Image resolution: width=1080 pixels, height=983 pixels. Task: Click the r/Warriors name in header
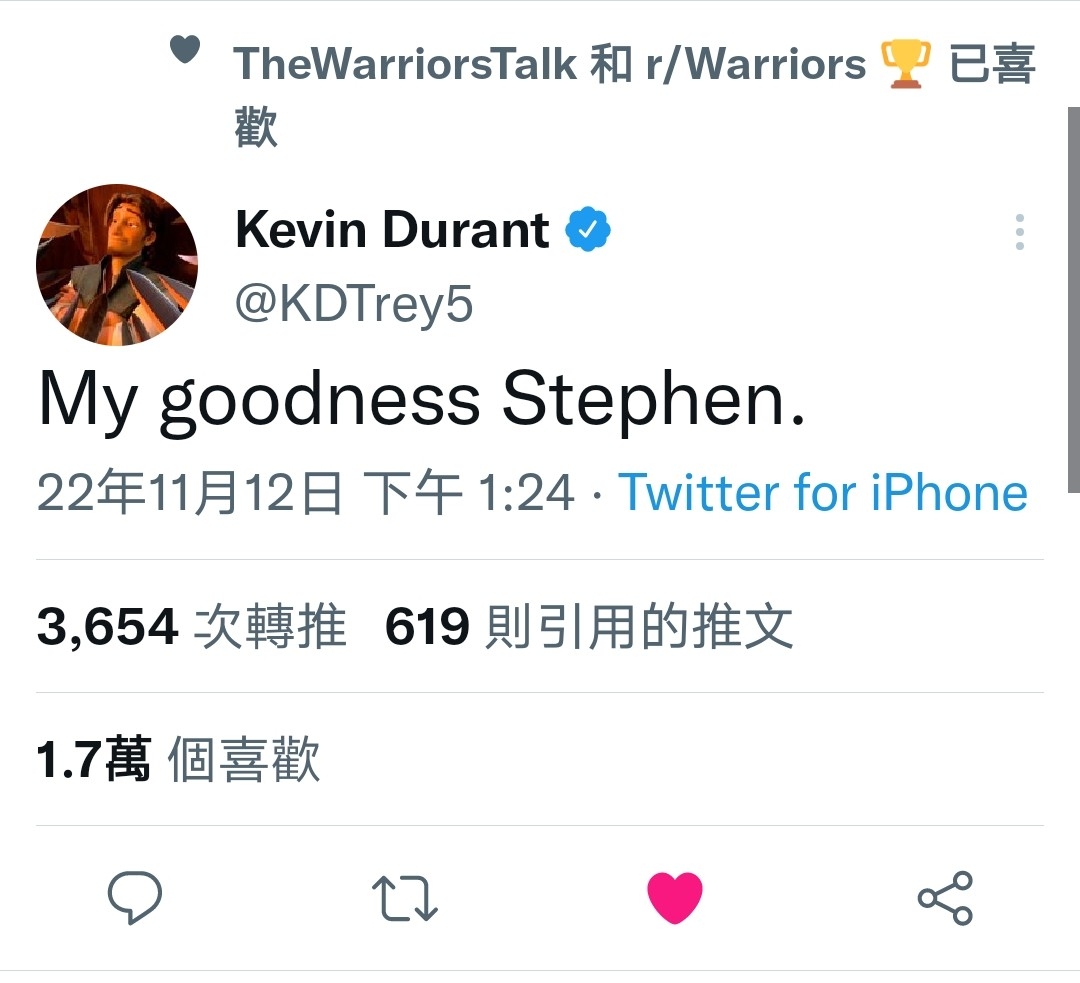click(x=756, y=63)
